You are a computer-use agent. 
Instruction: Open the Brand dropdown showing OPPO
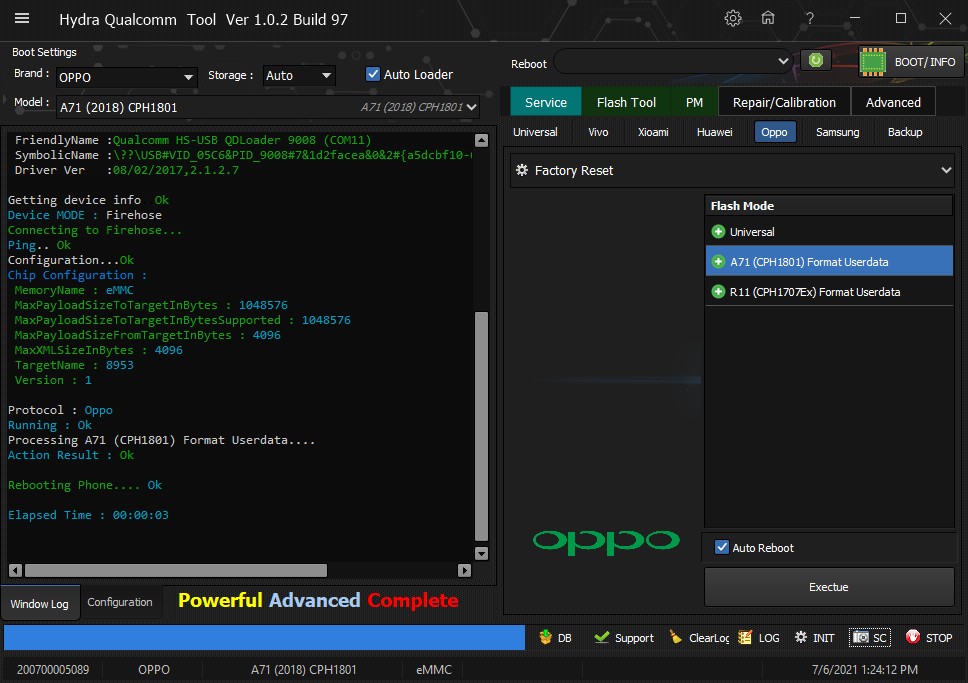click(127, 77)
